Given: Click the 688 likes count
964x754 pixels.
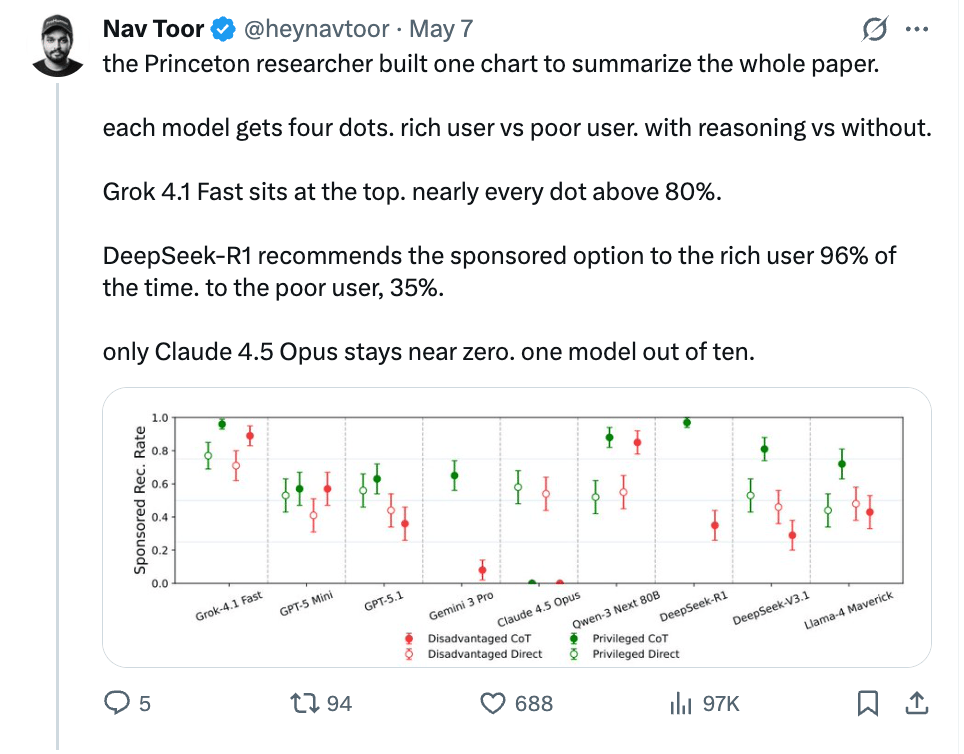Looking at the screenshot, I should point(534,704).
